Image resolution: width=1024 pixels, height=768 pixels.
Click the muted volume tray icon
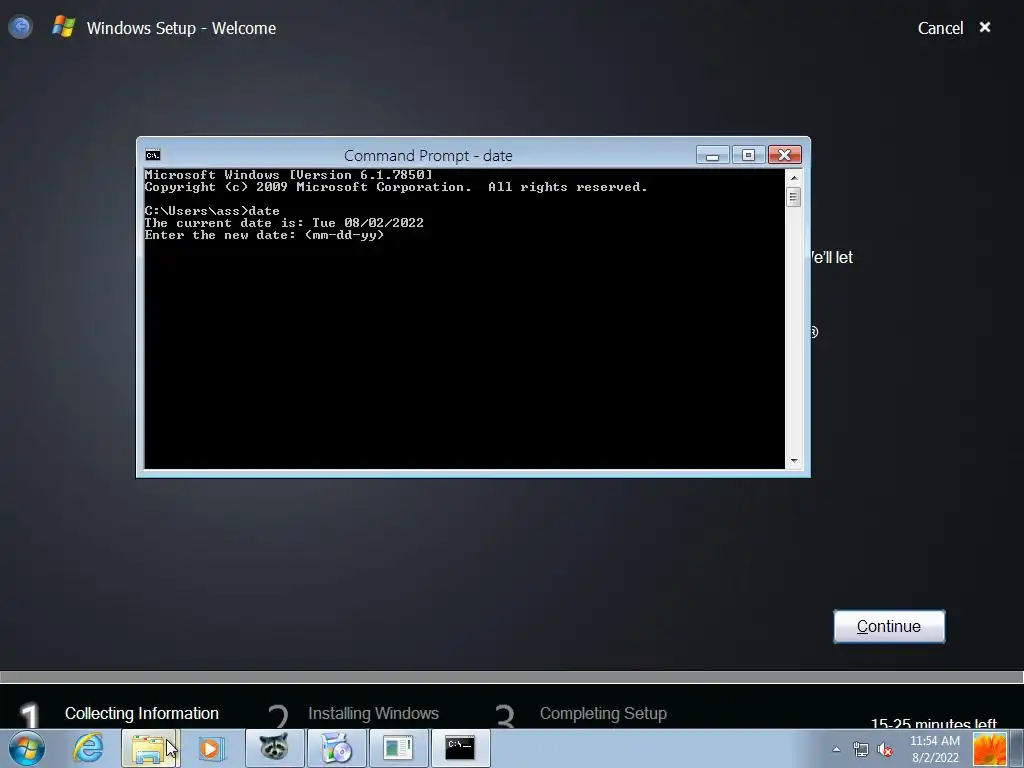tap(885, 750)
